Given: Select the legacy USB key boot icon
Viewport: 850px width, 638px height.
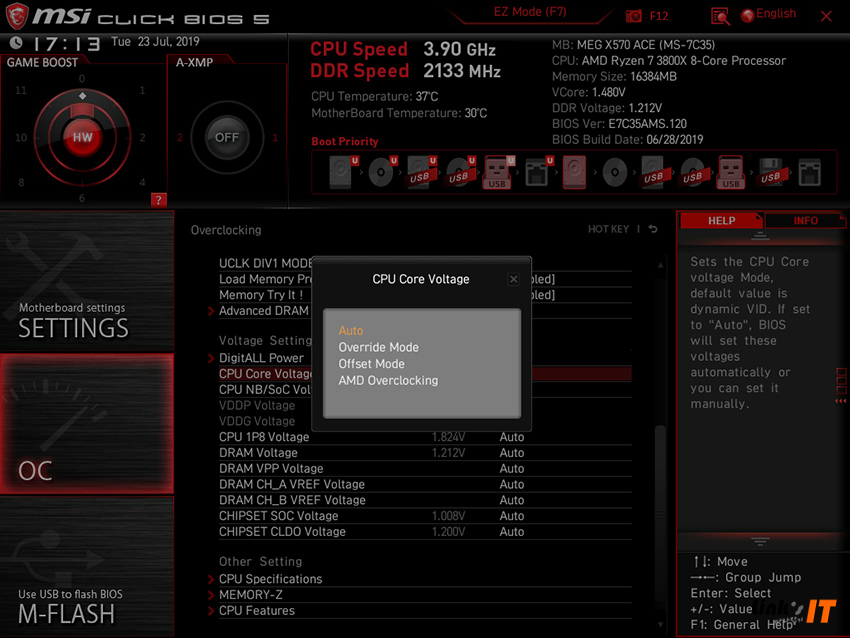Looking at the screenshot, I should [x=731, y=172].
